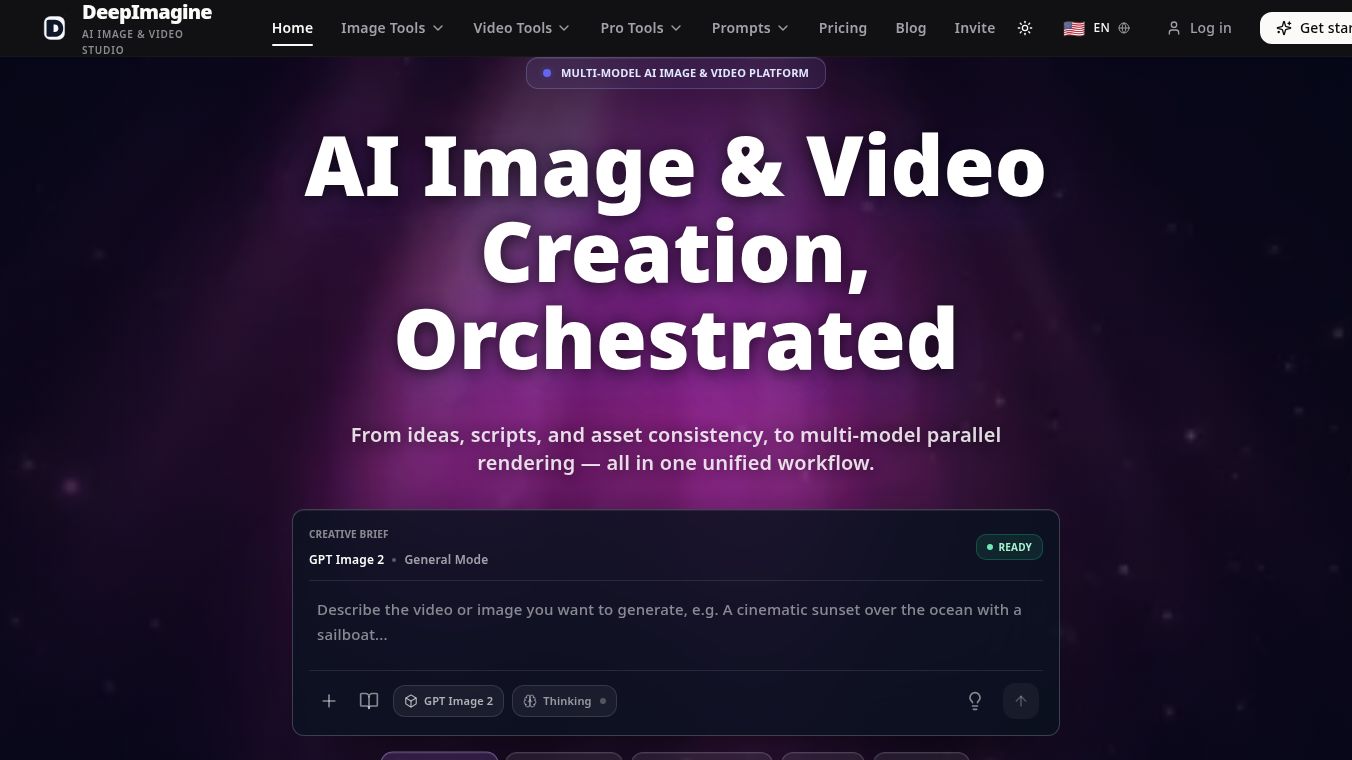Click the lightbulb inspiration icon
The height and width of the screenshot is (760, 1352).
pos(975,701)
